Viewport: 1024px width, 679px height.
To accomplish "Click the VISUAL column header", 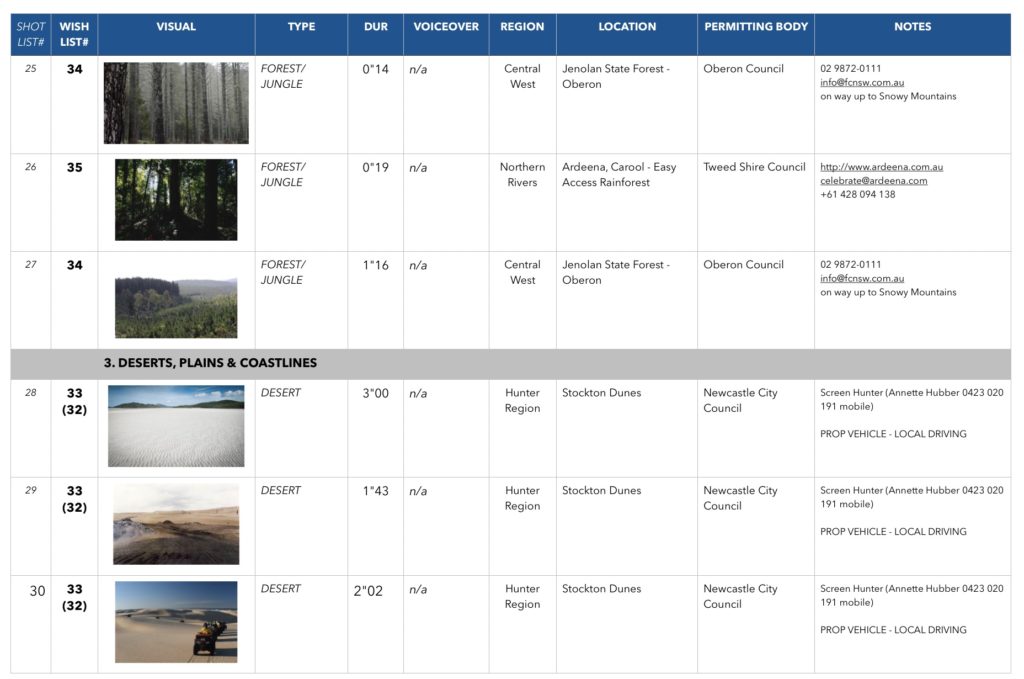I will pyautogui.click(x=176, y=34).
